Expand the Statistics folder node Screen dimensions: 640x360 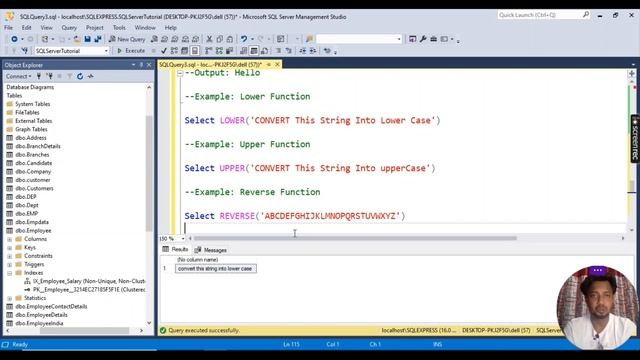[x=9, y=298]
